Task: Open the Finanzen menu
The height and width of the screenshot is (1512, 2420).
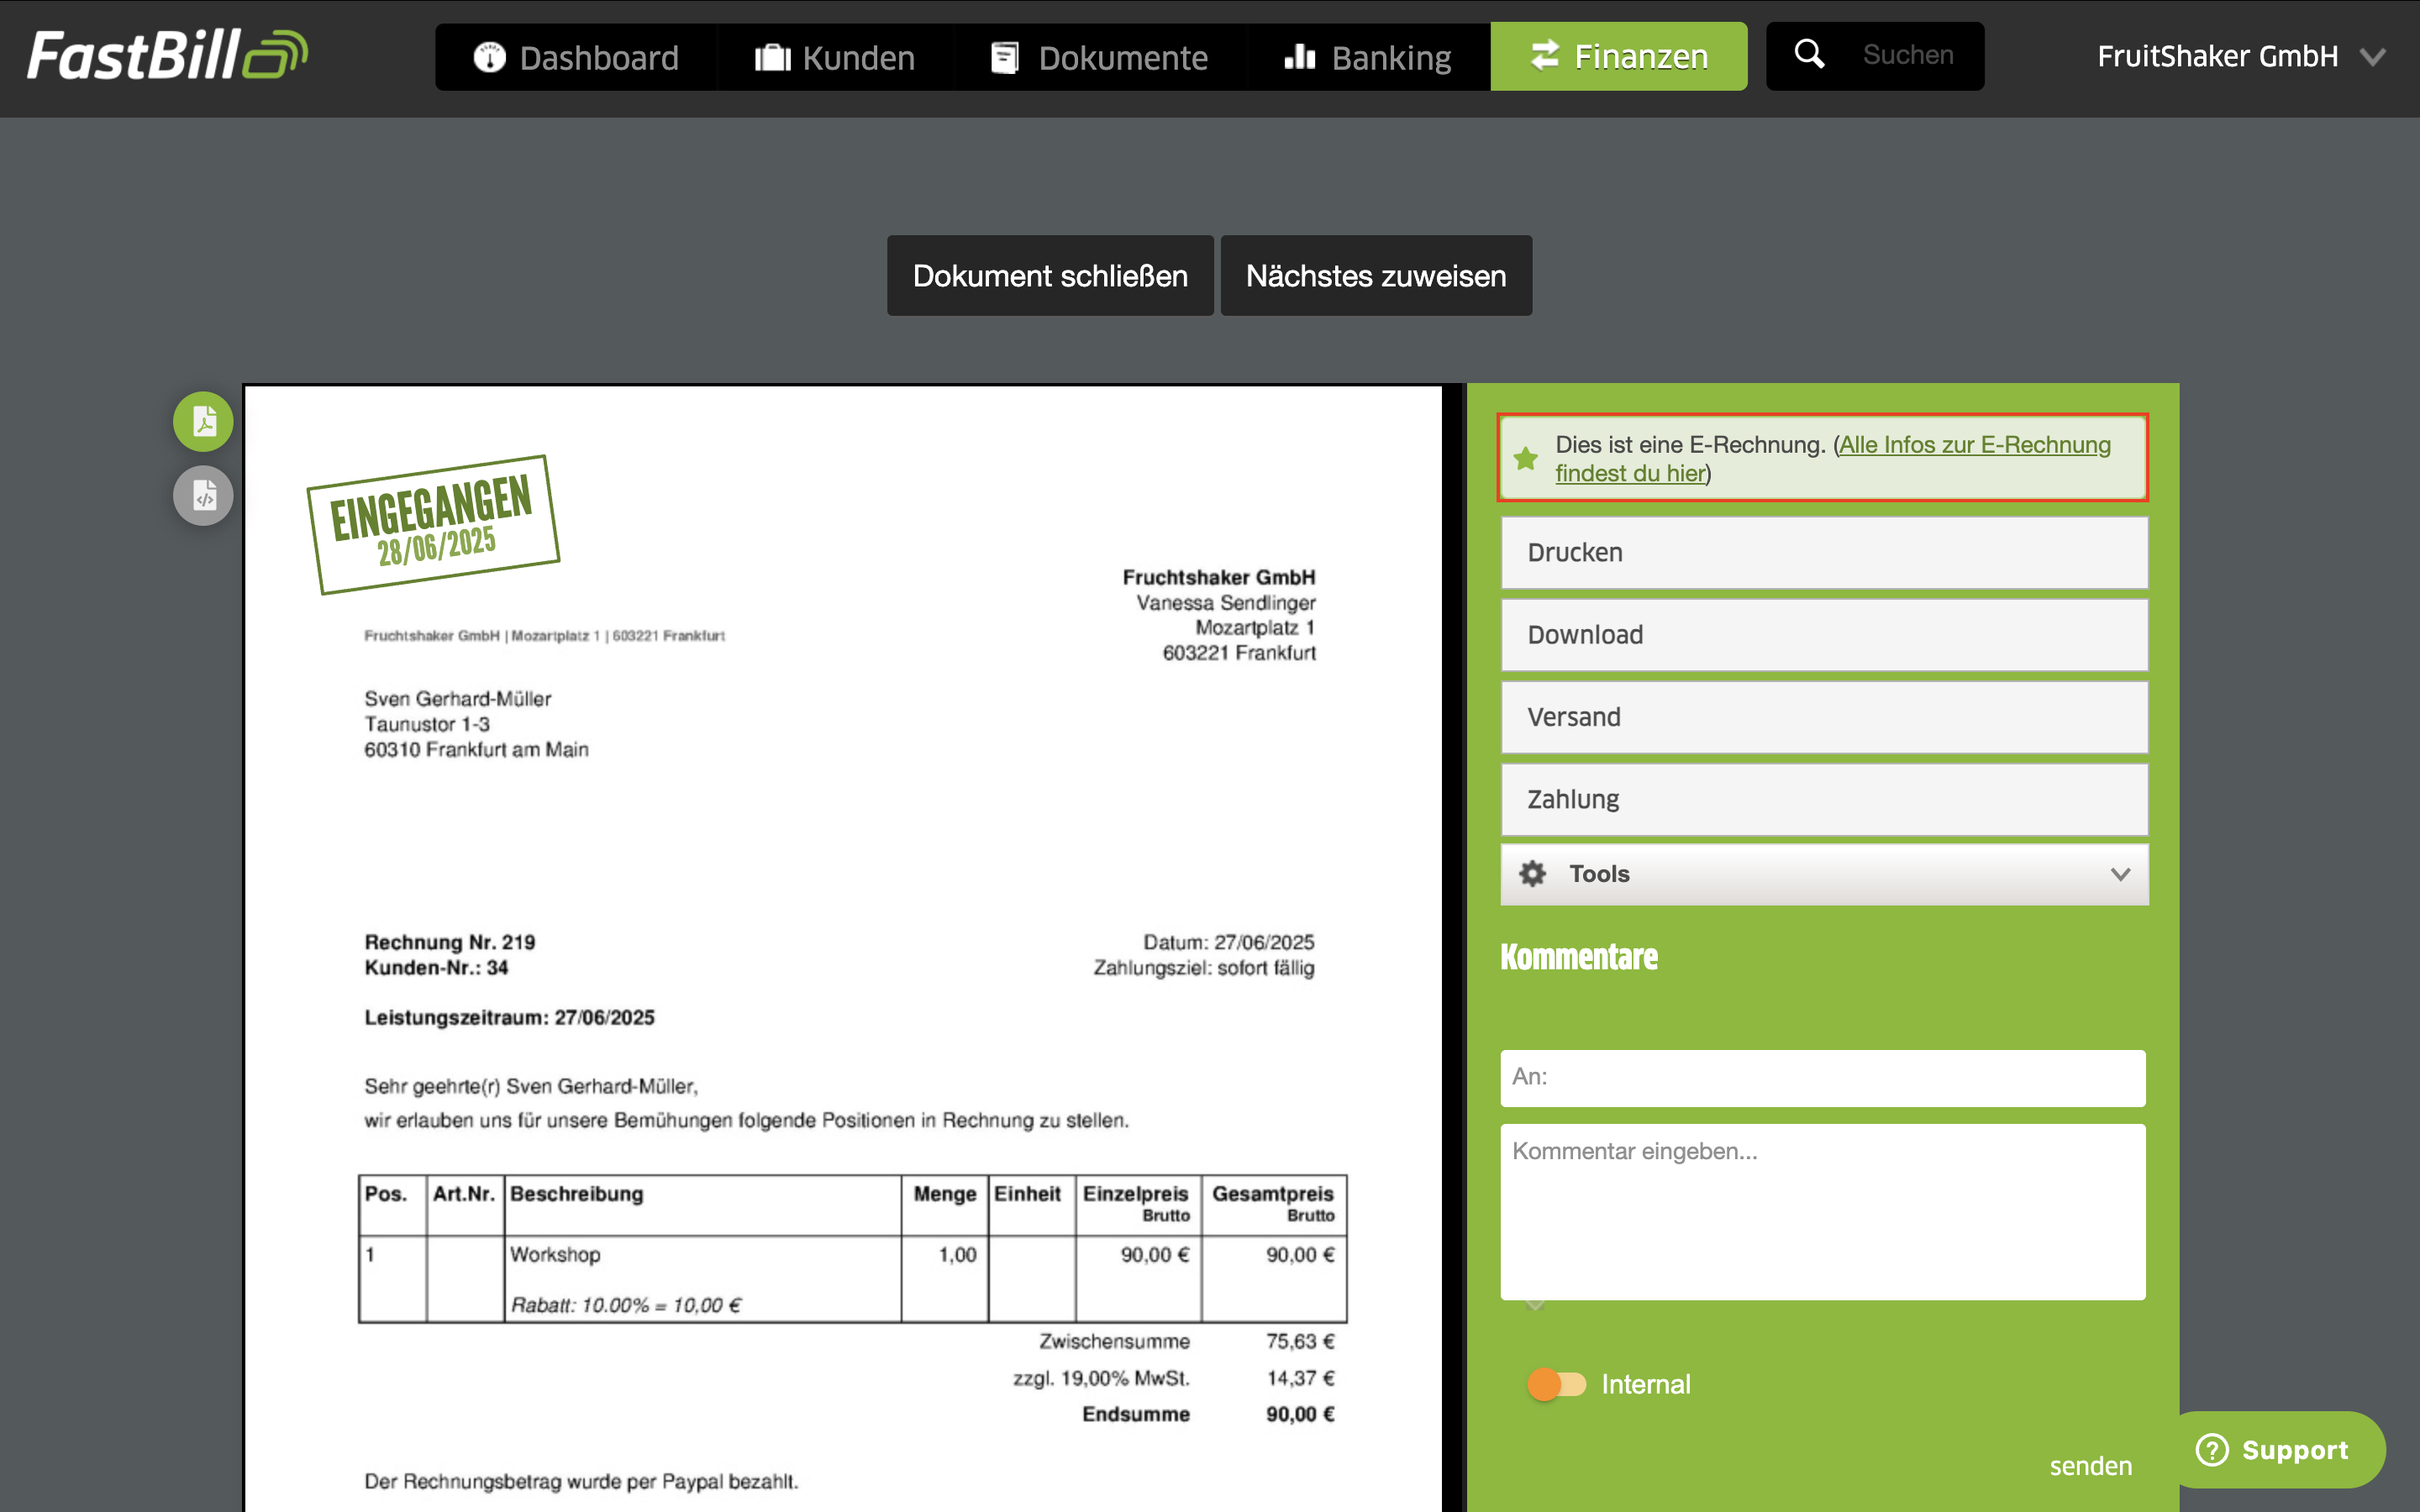Action: tap(1619, 56)
